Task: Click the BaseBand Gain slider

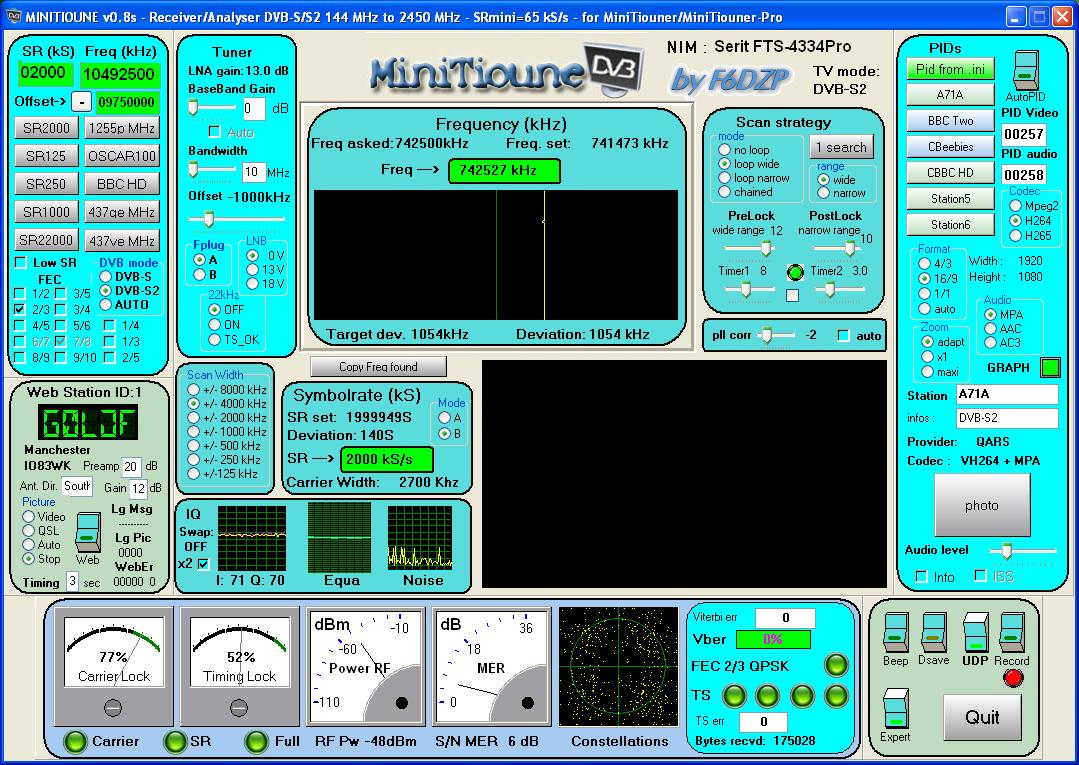Action: click(213, 107)
